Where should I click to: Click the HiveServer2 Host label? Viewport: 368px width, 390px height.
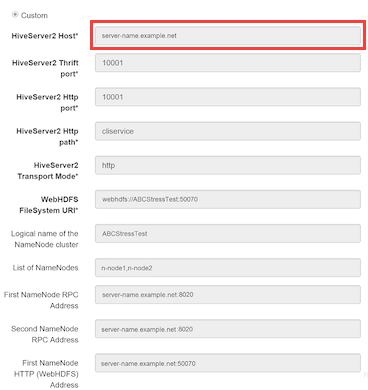click(45, 36)
